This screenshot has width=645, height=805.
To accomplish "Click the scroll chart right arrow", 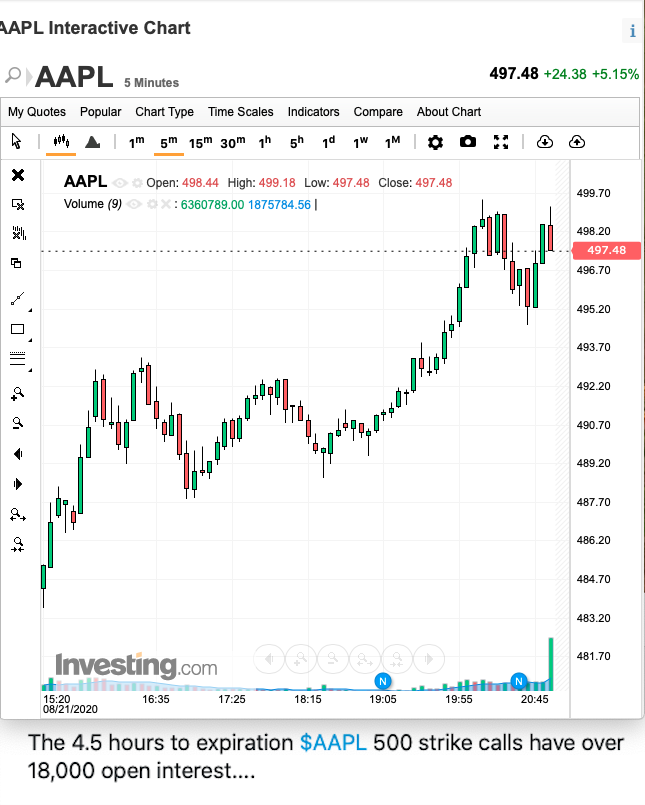I will [18, 484].
